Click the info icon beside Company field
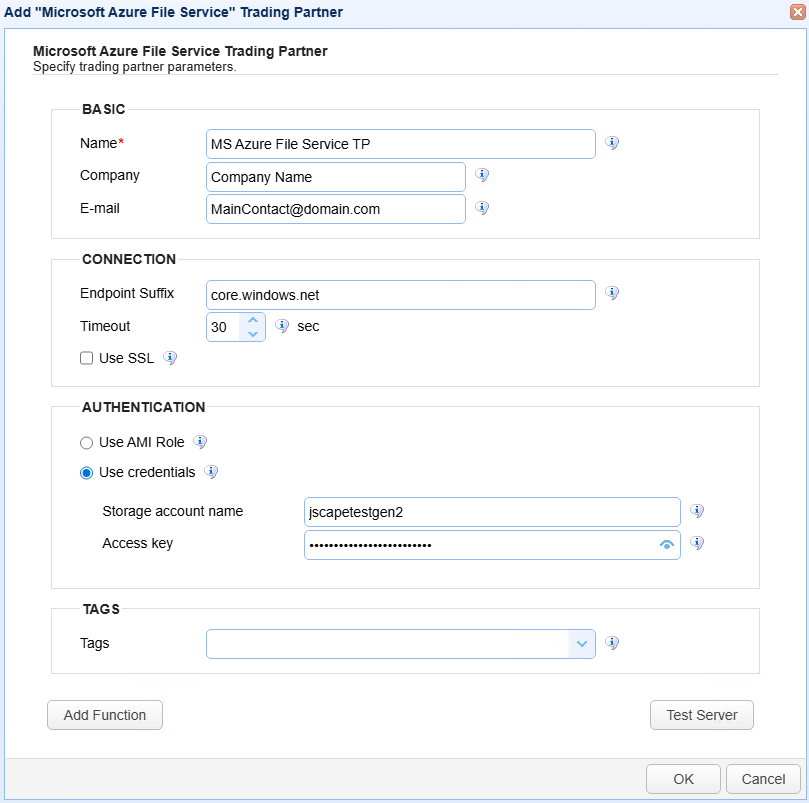Image resolution: width=809 pixels, height=803 pixels. (x=482, y=175)
